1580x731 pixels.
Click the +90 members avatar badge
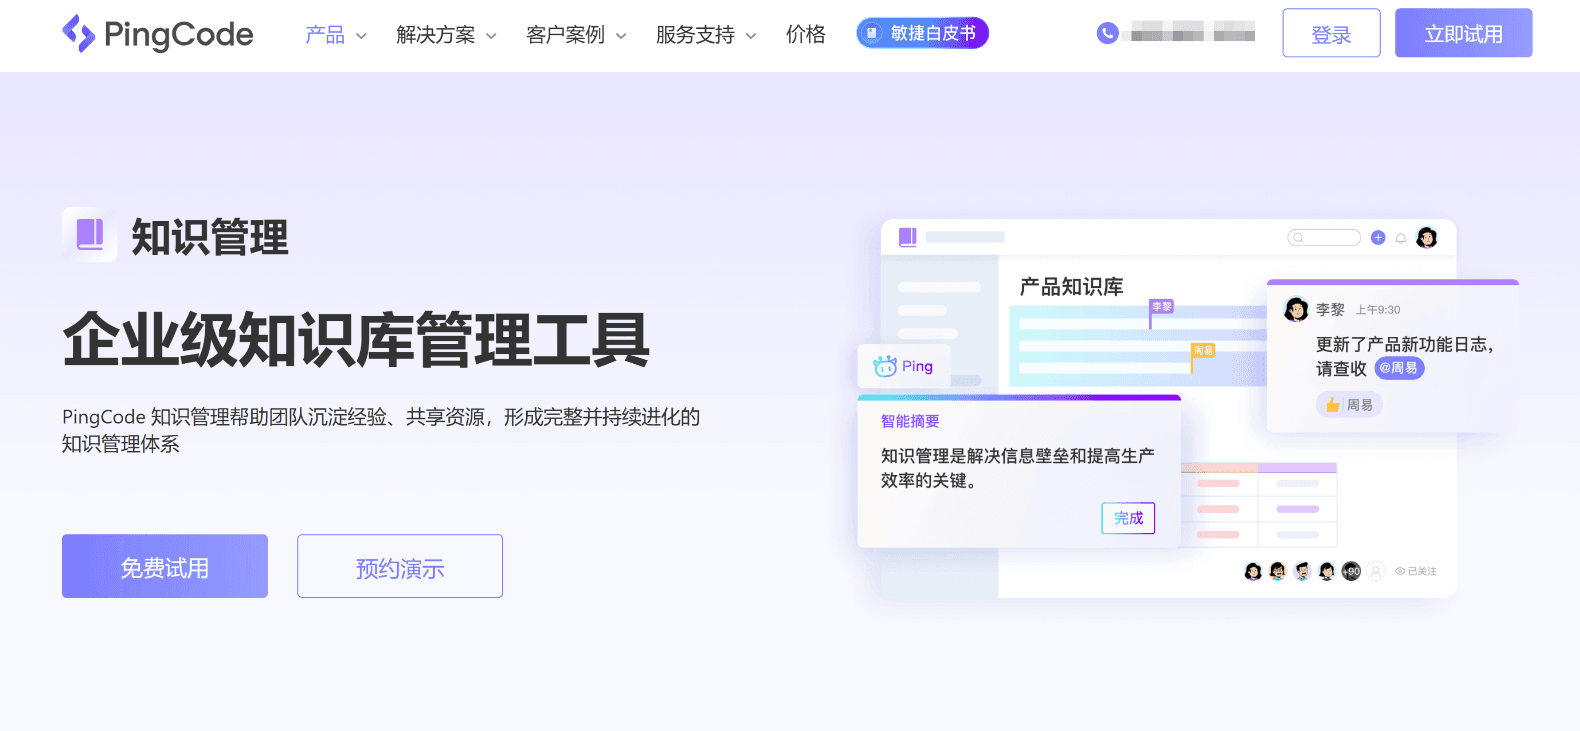[1351, 571]
